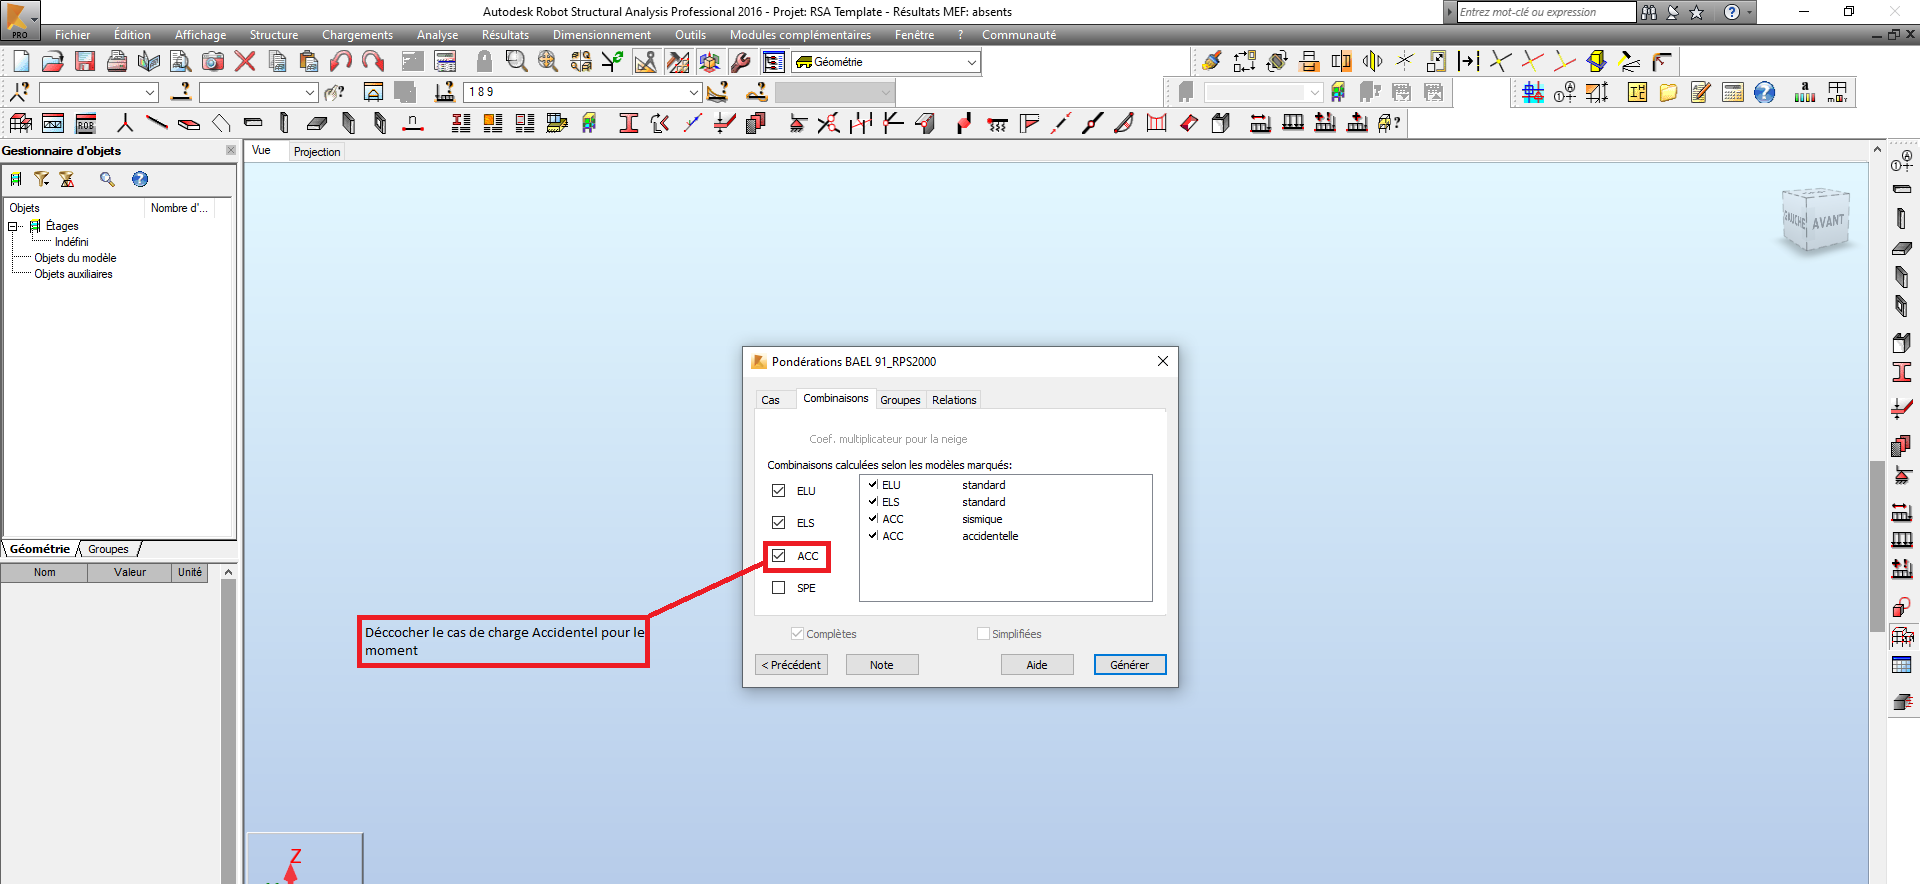The width and height of the screenshot is (1920, 884).
Task: Click the Nodes tool icon
Action: pyautogui.click(x=125, y=123)
